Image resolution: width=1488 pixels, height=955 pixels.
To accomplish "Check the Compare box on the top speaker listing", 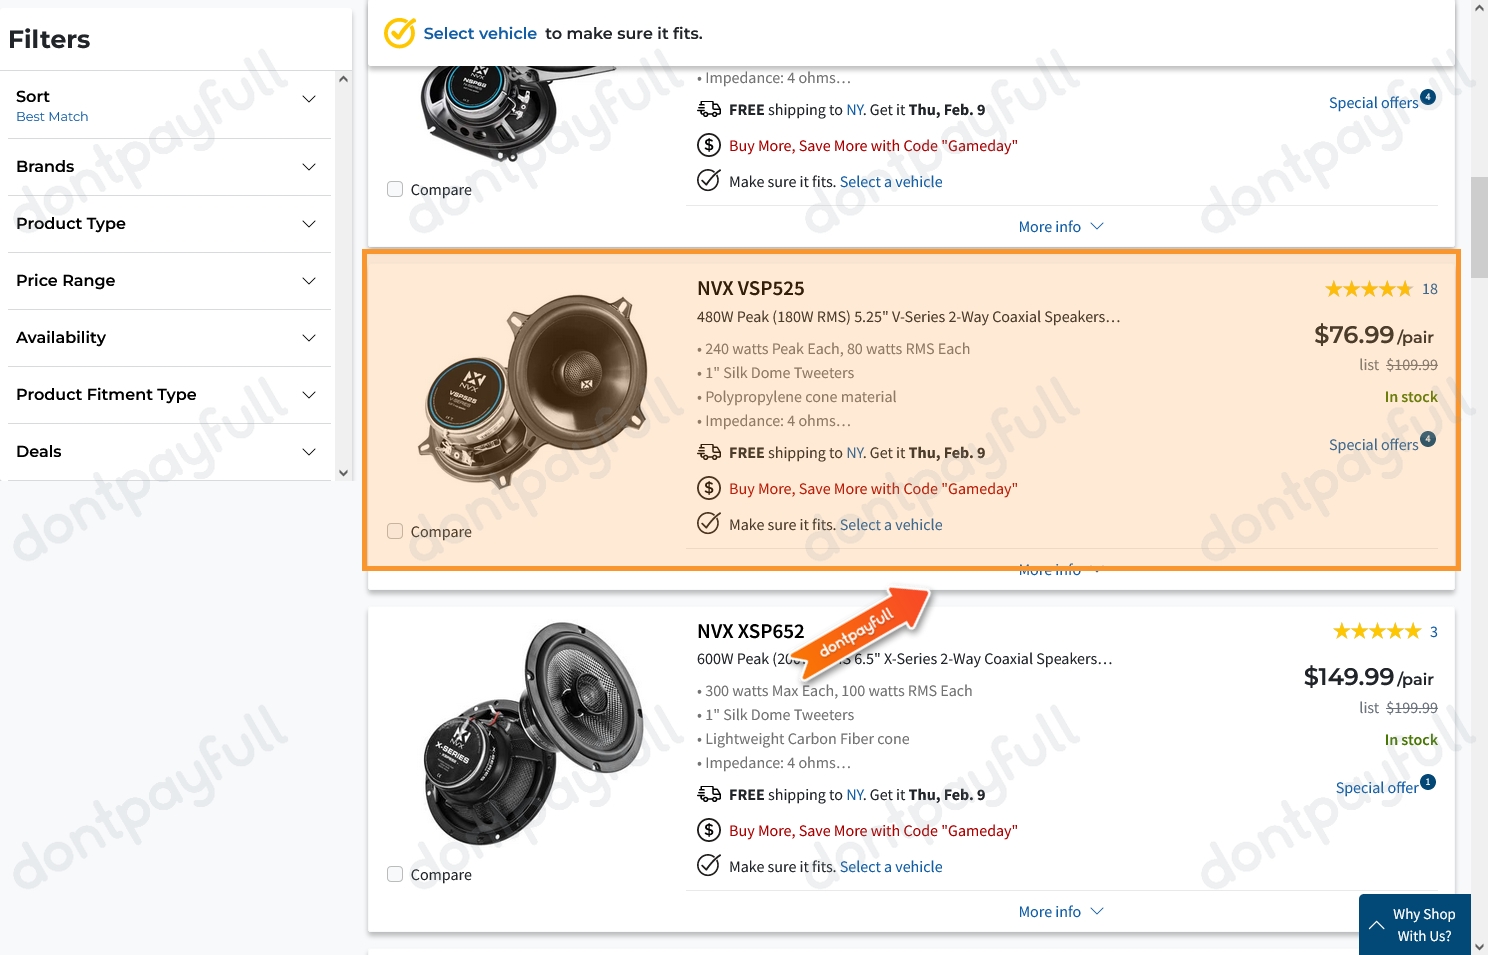I will coord(395,188).
